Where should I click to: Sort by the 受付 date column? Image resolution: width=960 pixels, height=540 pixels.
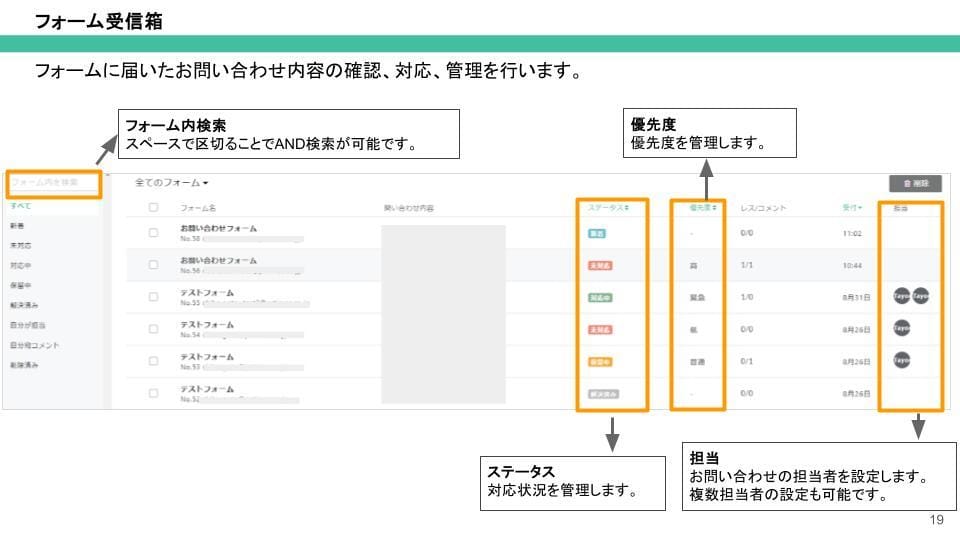[852, 208]
